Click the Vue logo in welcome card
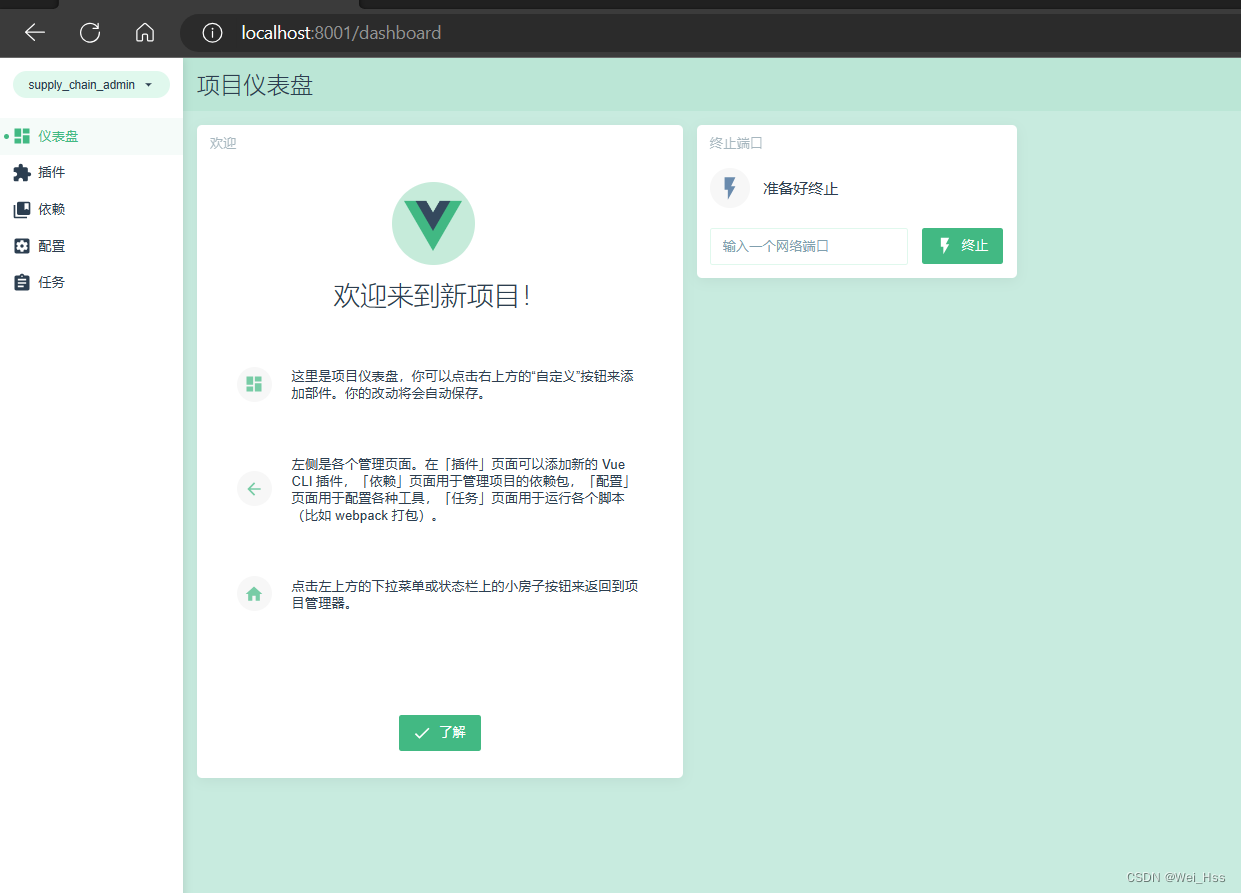Image resolution: width=1241 pixels, height=893 pixels. coord(433,224)
